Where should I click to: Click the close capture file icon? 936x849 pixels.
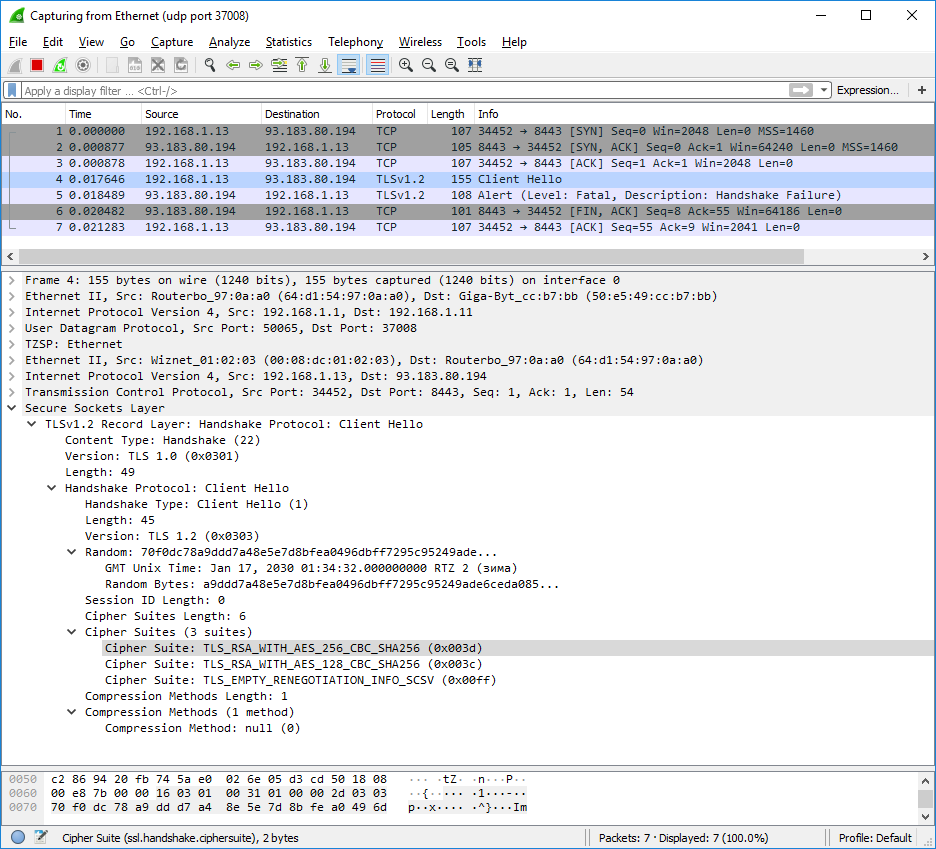158,65
